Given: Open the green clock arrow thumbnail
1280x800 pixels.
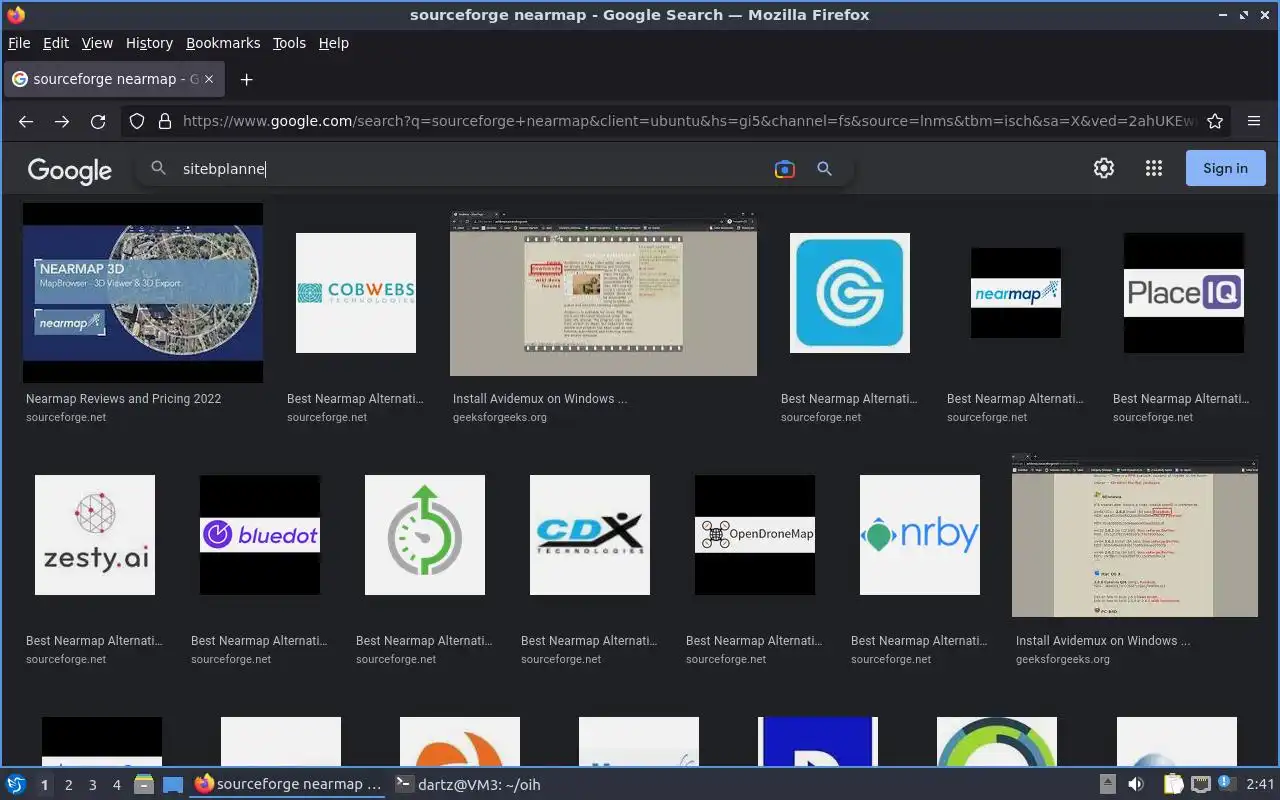Looking at the screenshot, I should coord(425,535).
